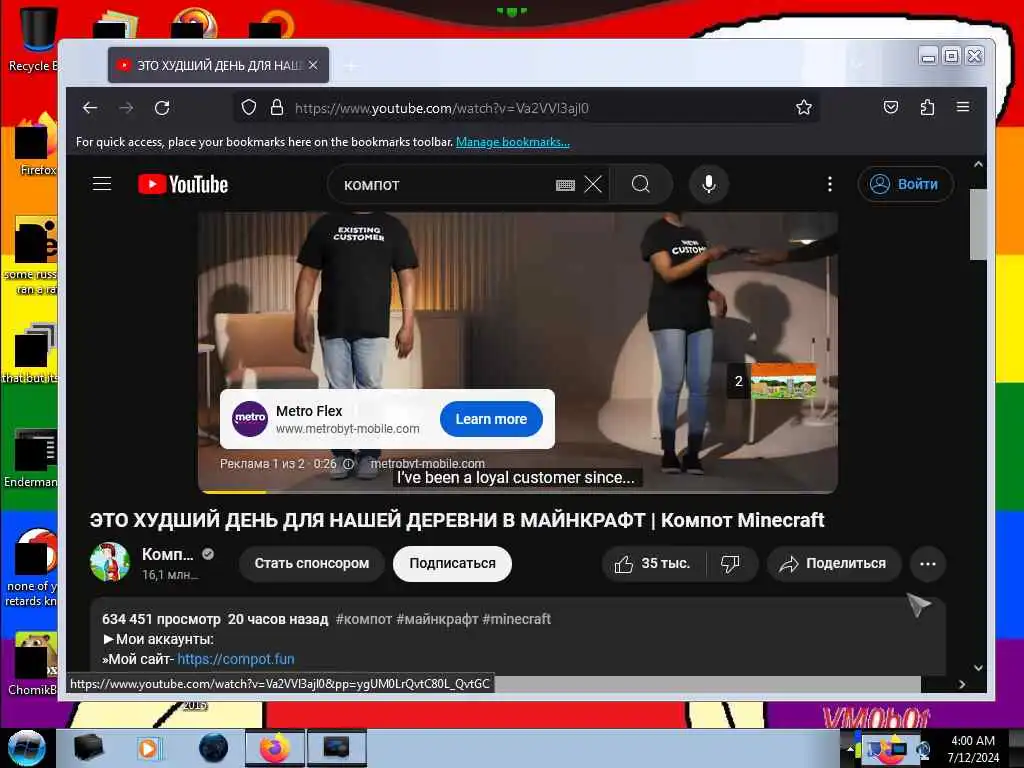The image size is (1024, 768).
Task: Open the ChomikB desktop icon
Action: pyautogui.click(x=33, y=664)
